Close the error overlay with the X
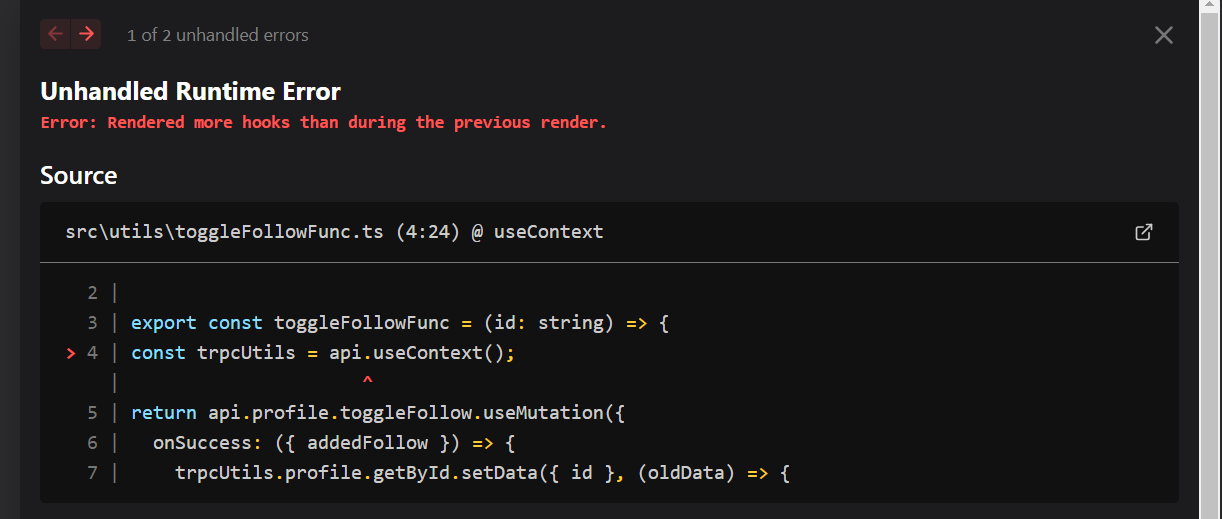Viewport: 1222px width, 519px height. point(1164,35)
